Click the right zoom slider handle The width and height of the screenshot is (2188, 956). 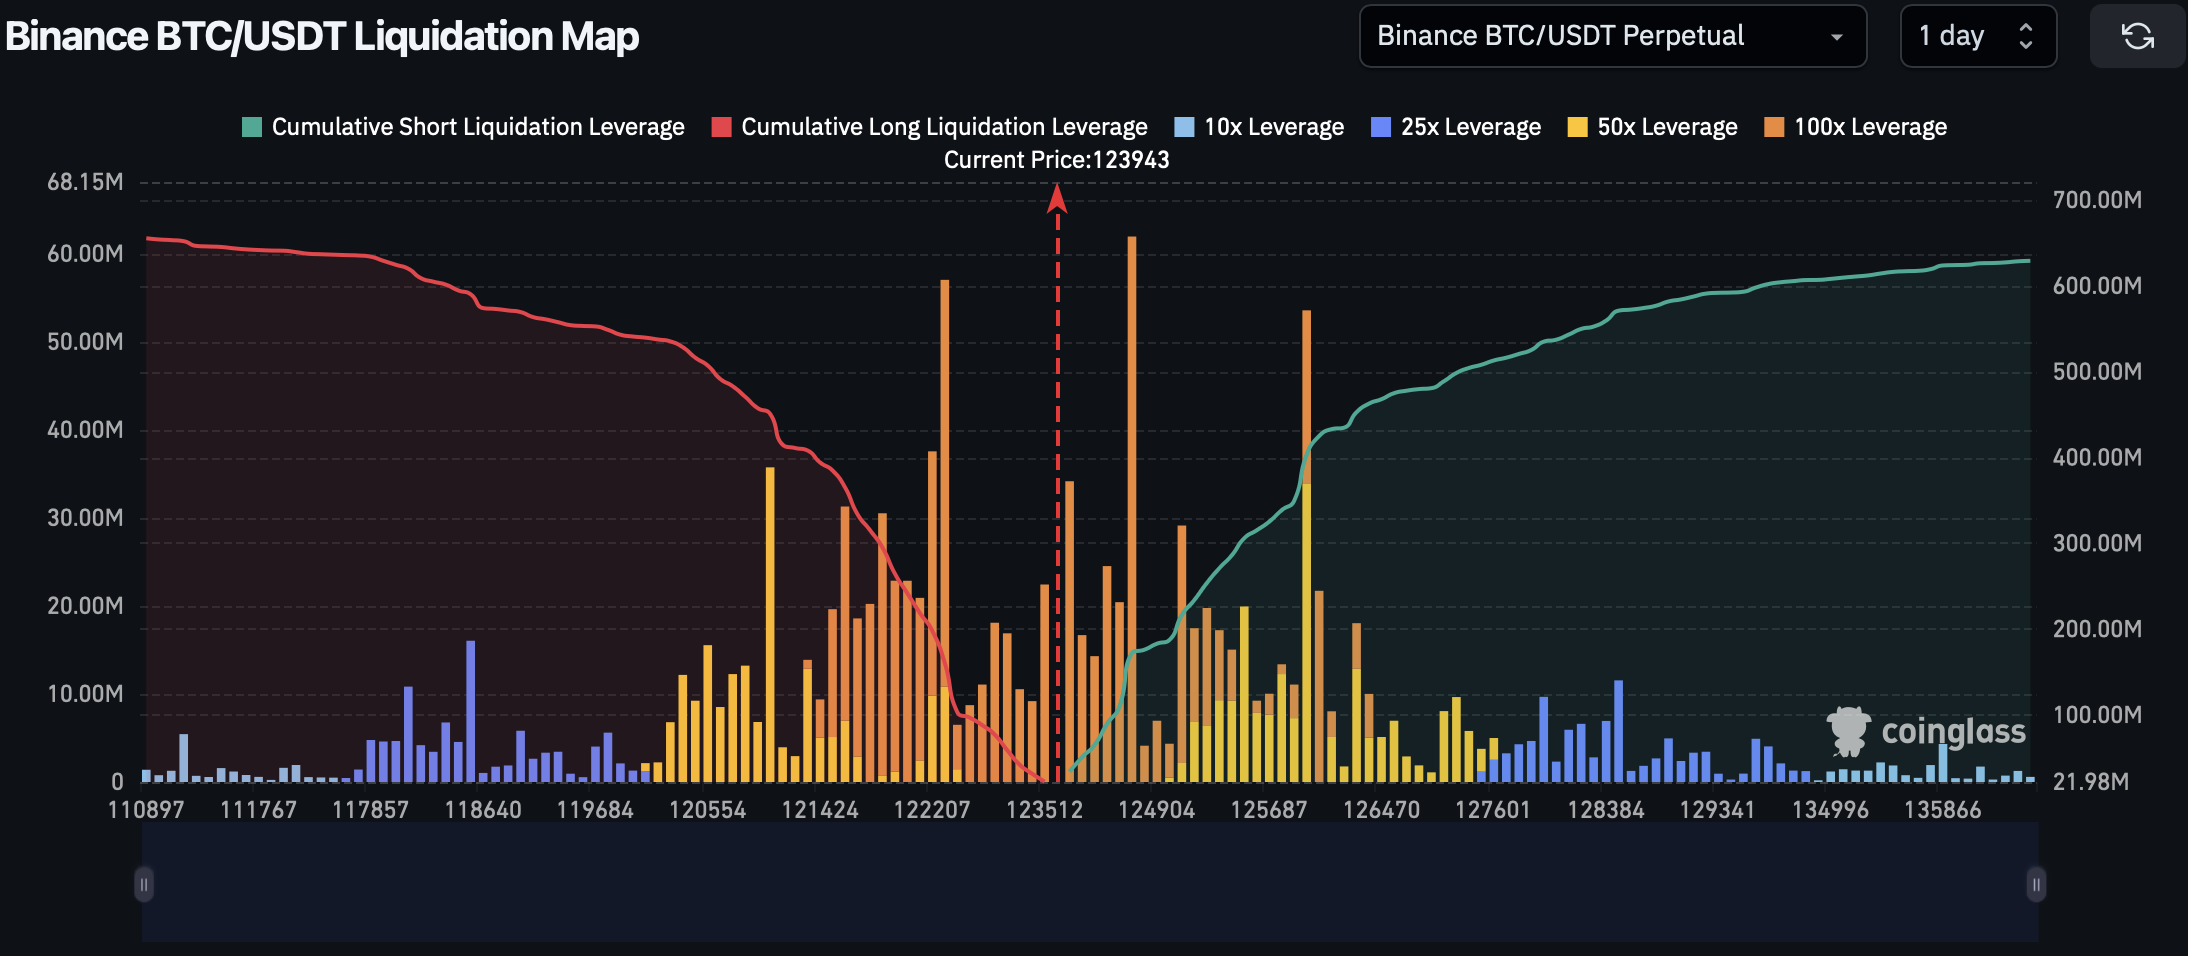[x=2035, y=884]
